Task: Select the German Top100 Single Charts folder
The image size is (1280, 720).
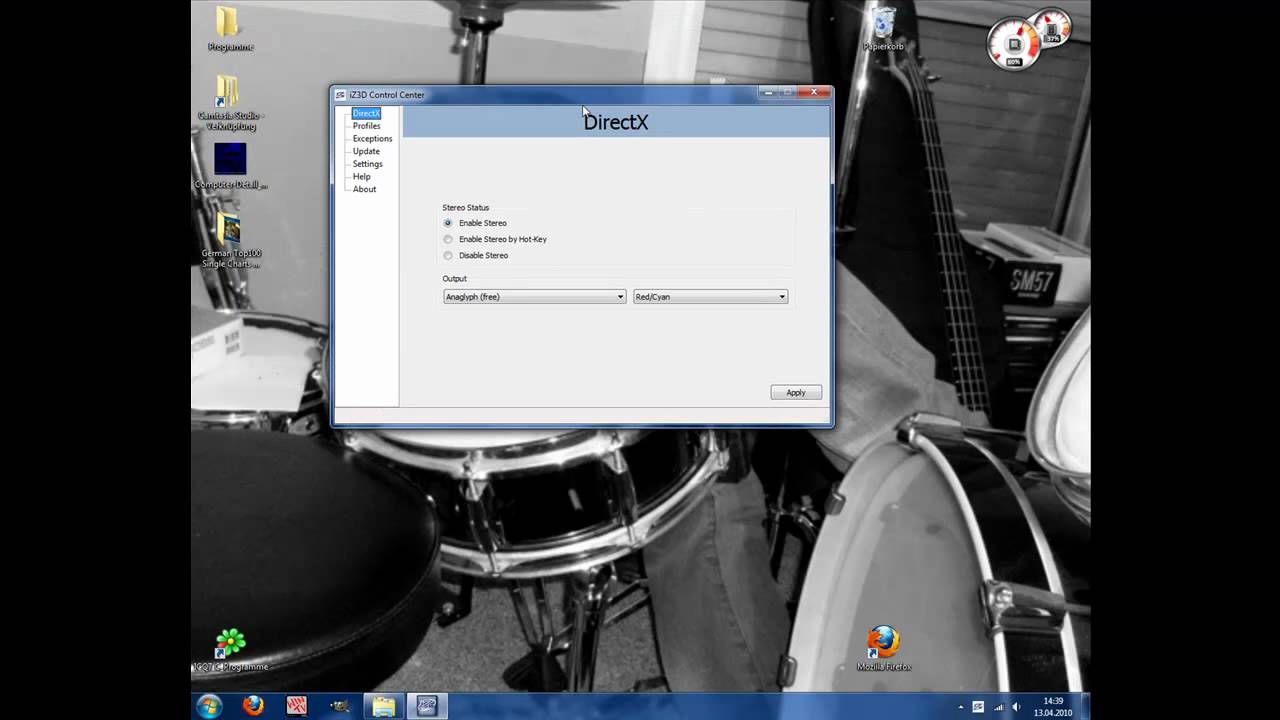Action: pyautogui.click(x=230, y=240)
